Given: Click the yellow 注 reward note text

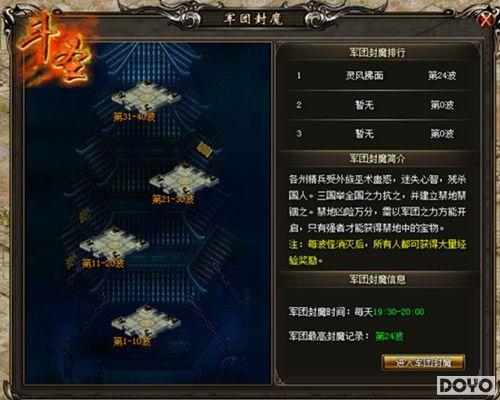Looking at the screenshot, I should tap(377, 252).
